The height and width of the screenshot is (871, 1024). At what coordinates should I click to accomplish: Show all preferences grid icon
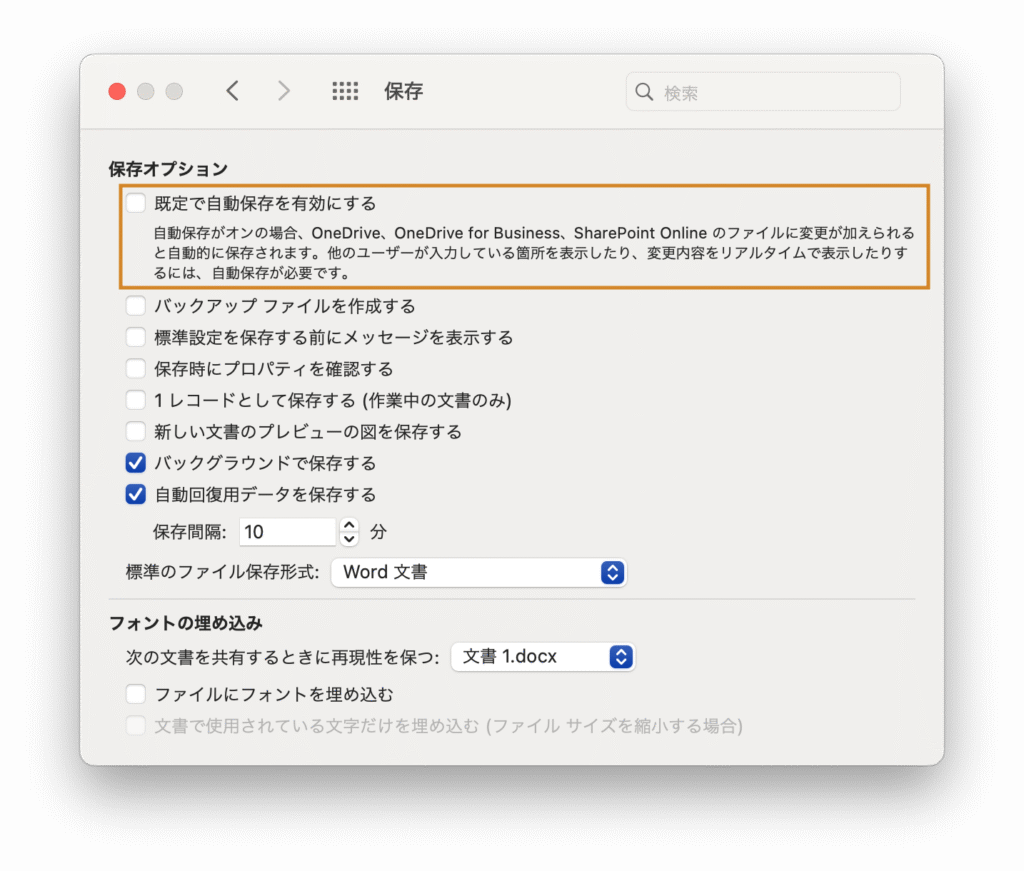(345, 91)
